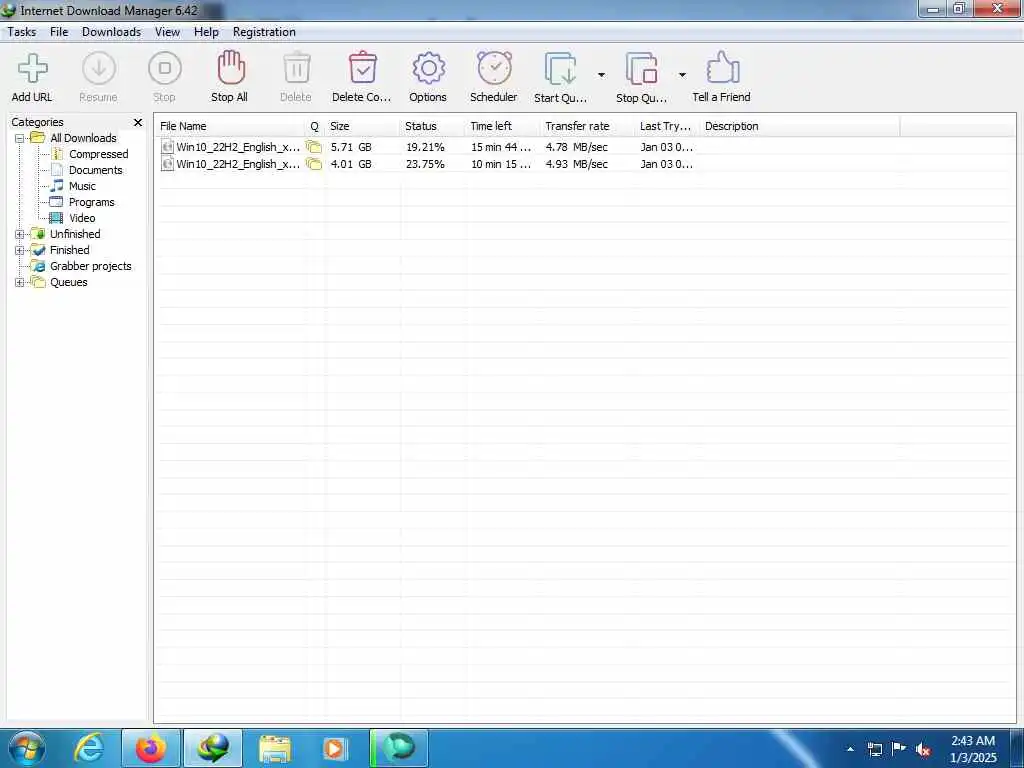Click the queue icon of 4.01 GB download
This screenshot has width=1024, height=768.
[314, 164]
